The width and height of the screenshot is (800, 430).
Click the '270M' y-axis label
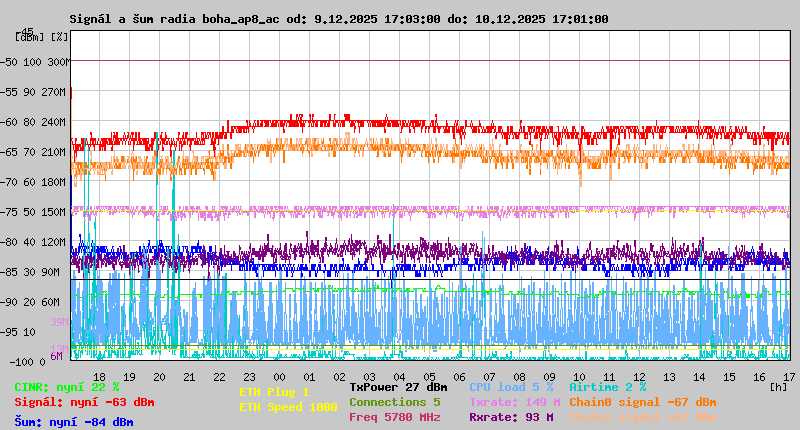[56, 92]
